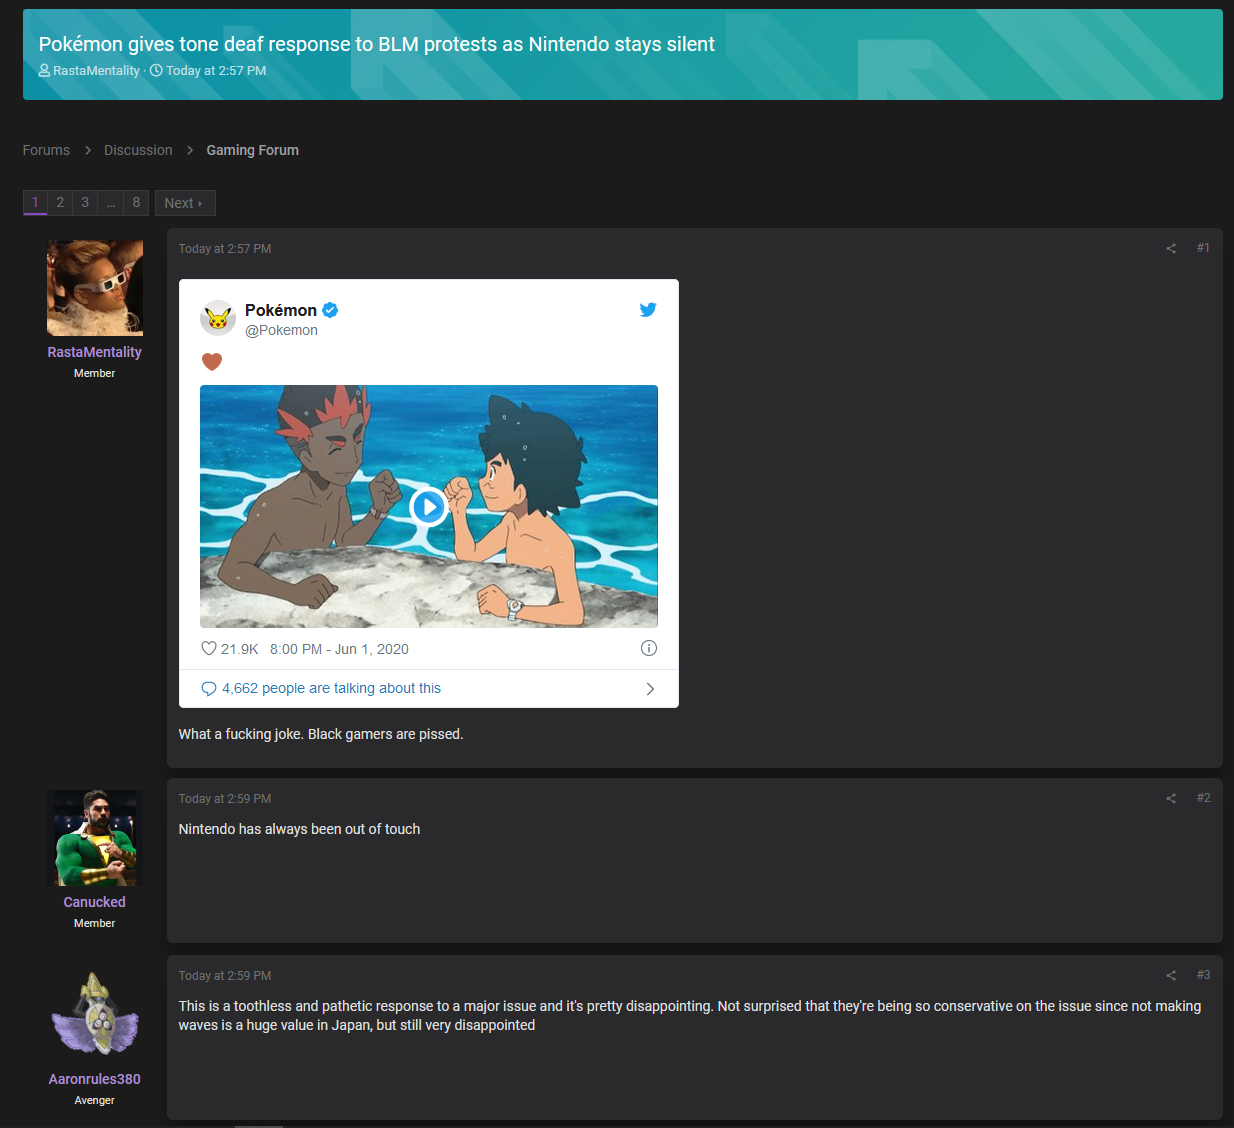The width and height of the screenshot is (1234, 1128).
Task: Click the 'Member' title under Canucked
Action: pyautogui.click(x=95, y=924)
